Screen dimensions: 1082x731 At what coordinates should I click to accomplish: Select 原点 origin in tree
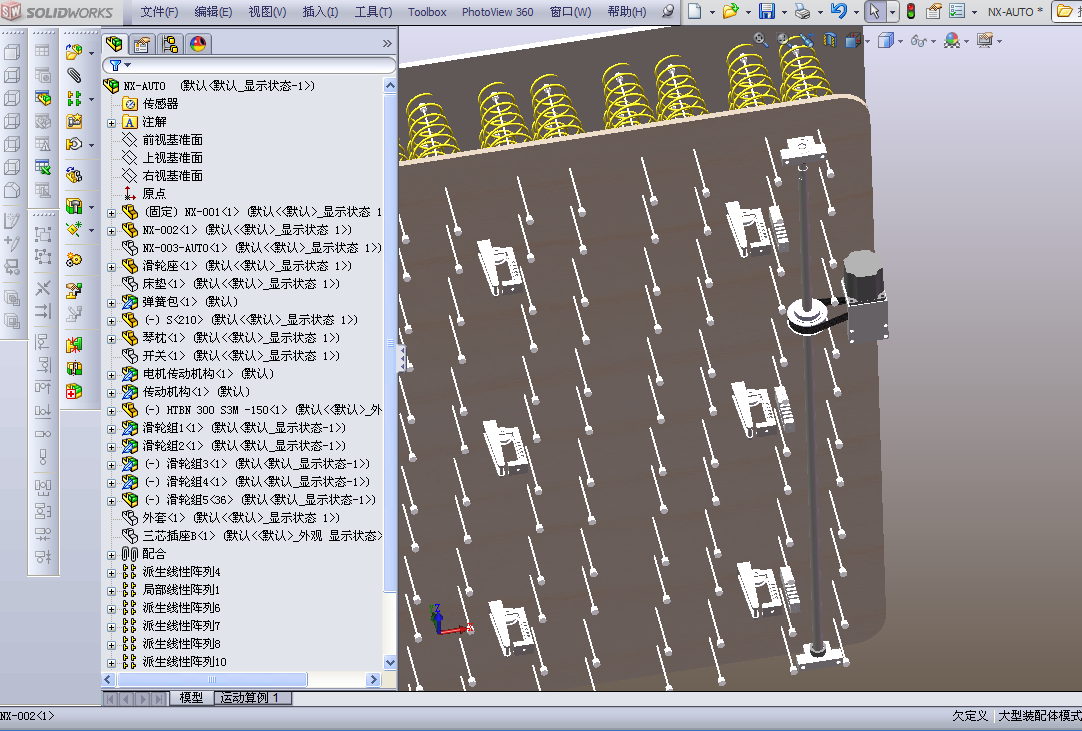coord(154,194)
